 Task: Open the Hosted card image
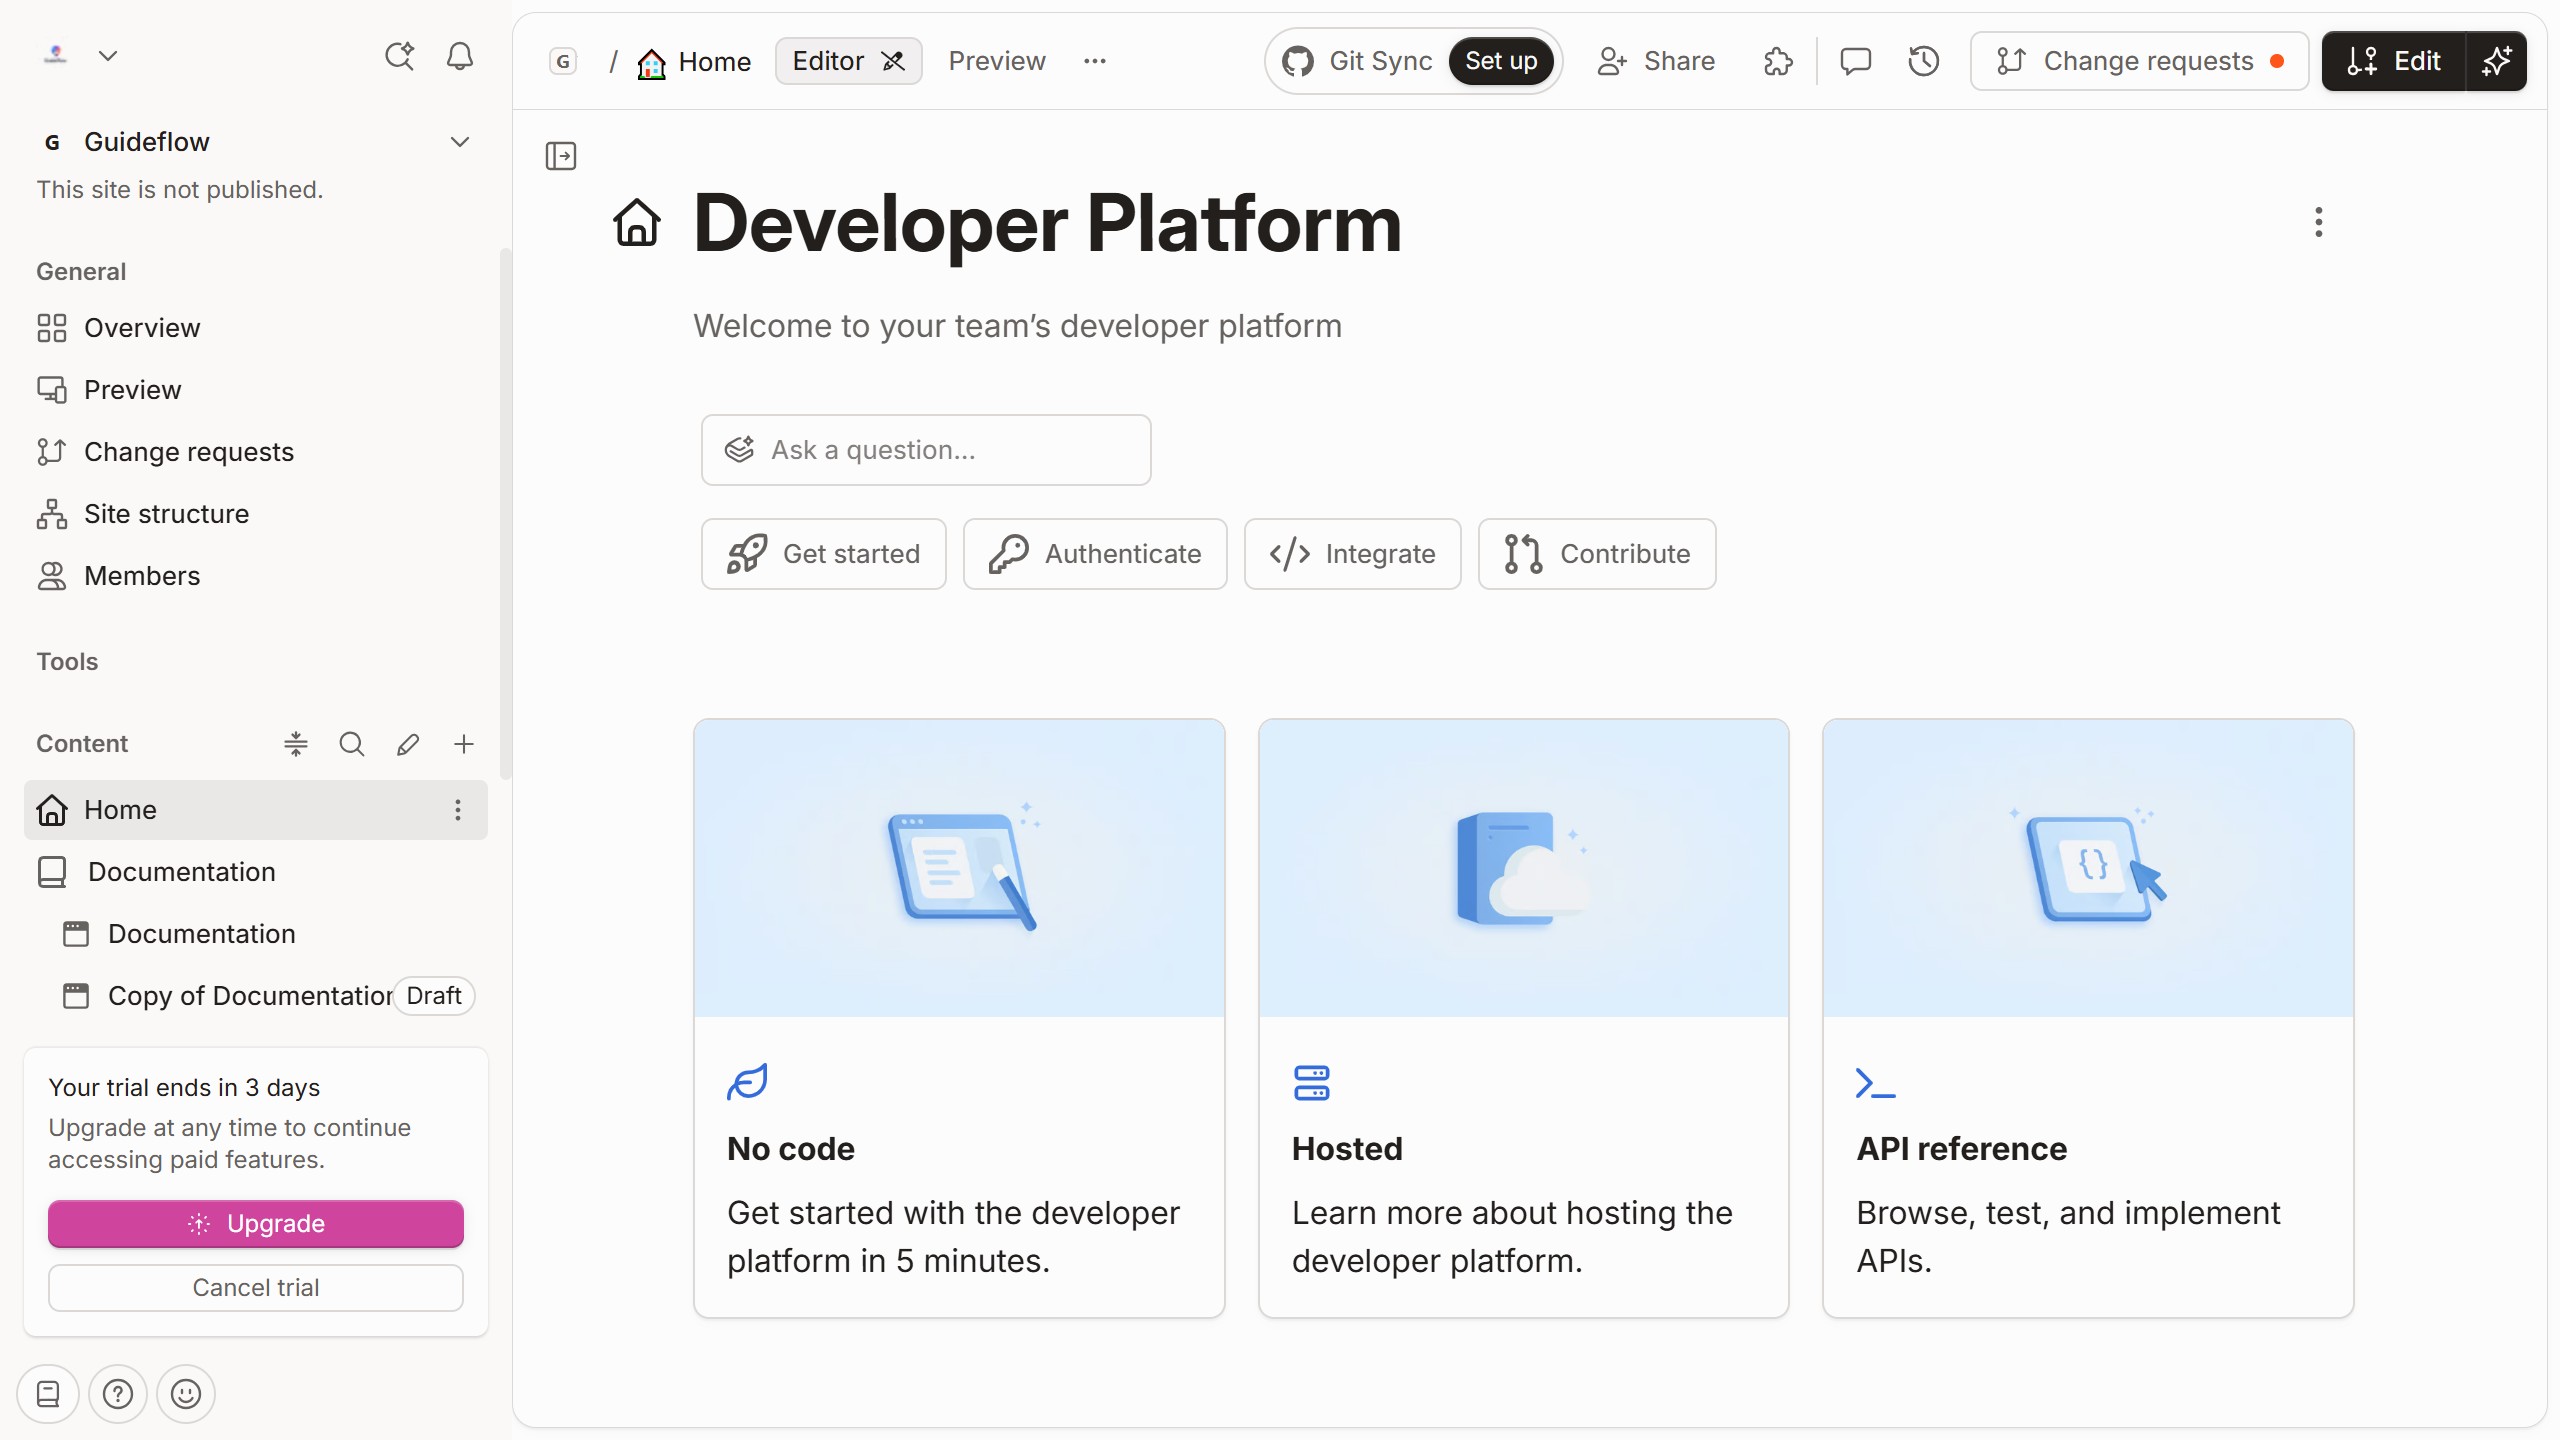[x=1524, y=868]
